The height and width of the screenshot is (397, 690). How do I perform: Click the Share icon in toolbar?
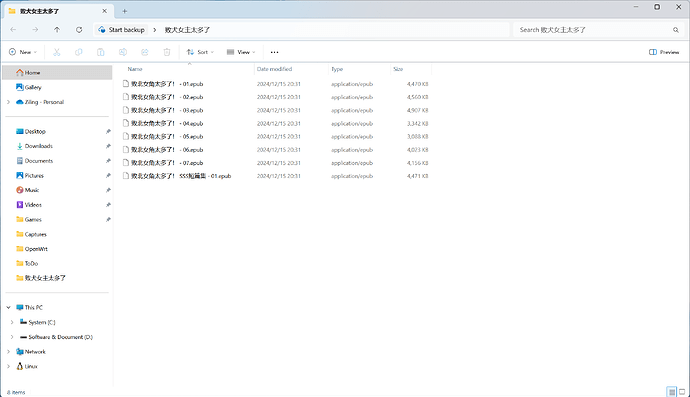point(145,52)
